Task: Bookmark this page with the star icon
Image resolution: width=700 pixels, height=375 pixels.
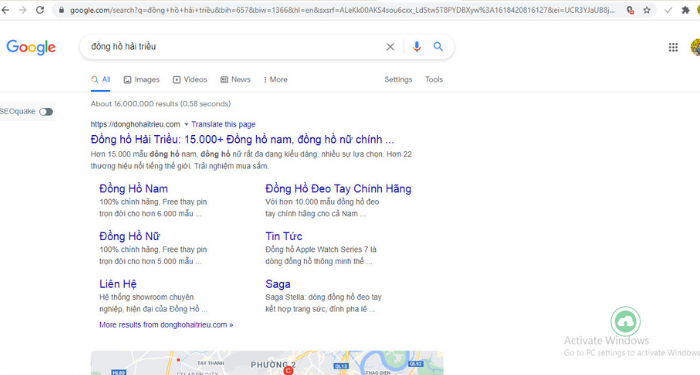Action: click(646, 10)
